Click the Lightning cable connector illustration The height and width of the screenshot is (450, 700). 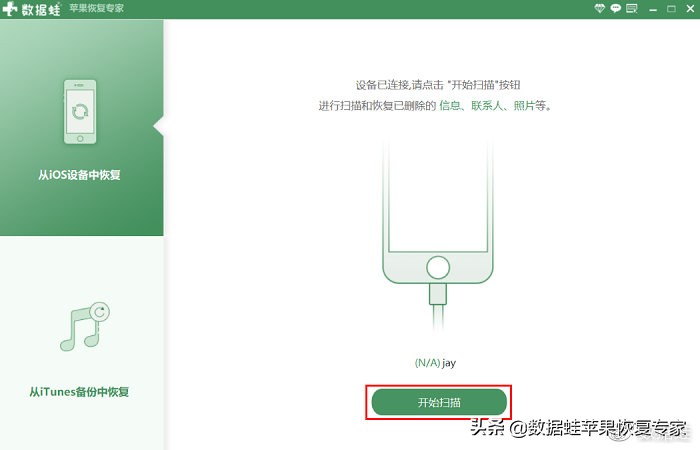438,295
